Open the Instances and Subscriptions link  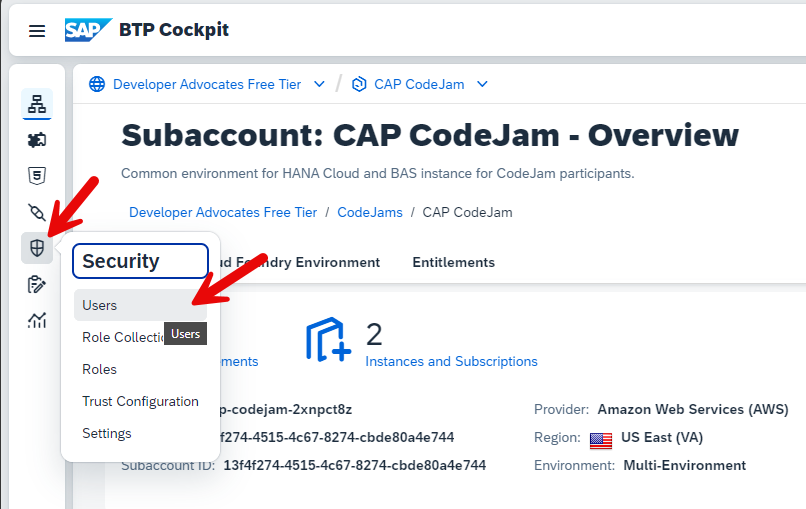click(x=451, y=361)
